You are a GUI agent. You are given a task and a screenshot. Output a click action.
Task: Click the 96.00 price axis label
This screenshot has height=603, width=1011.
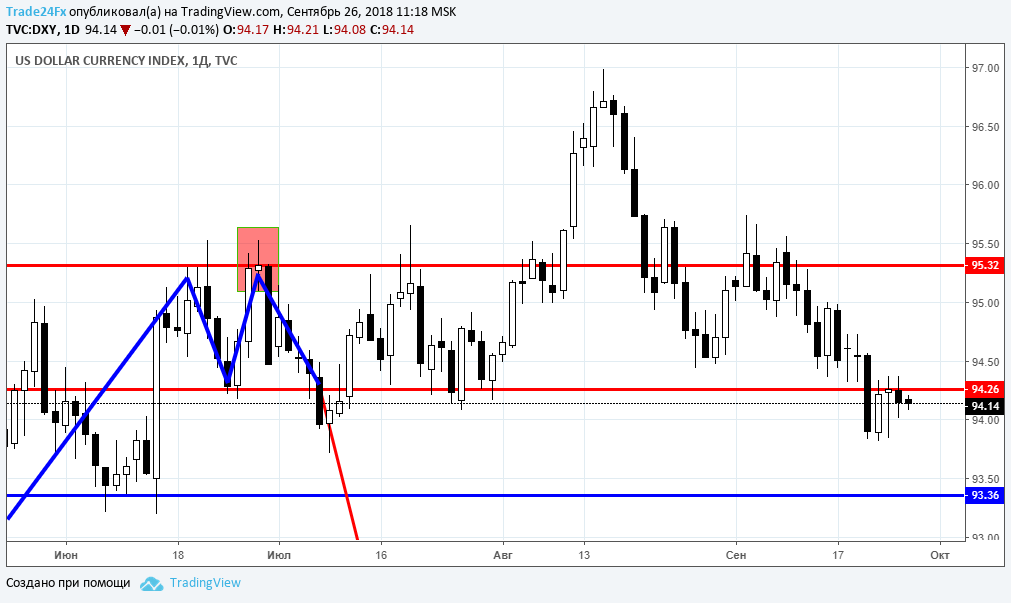[986, 185]
